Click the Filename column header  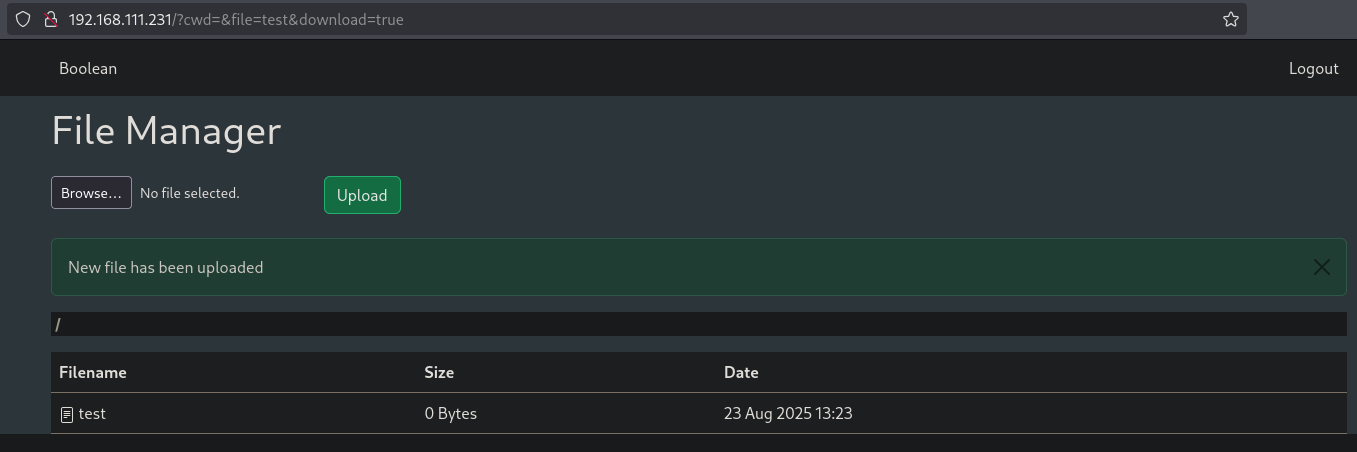[x=93, y=372]
